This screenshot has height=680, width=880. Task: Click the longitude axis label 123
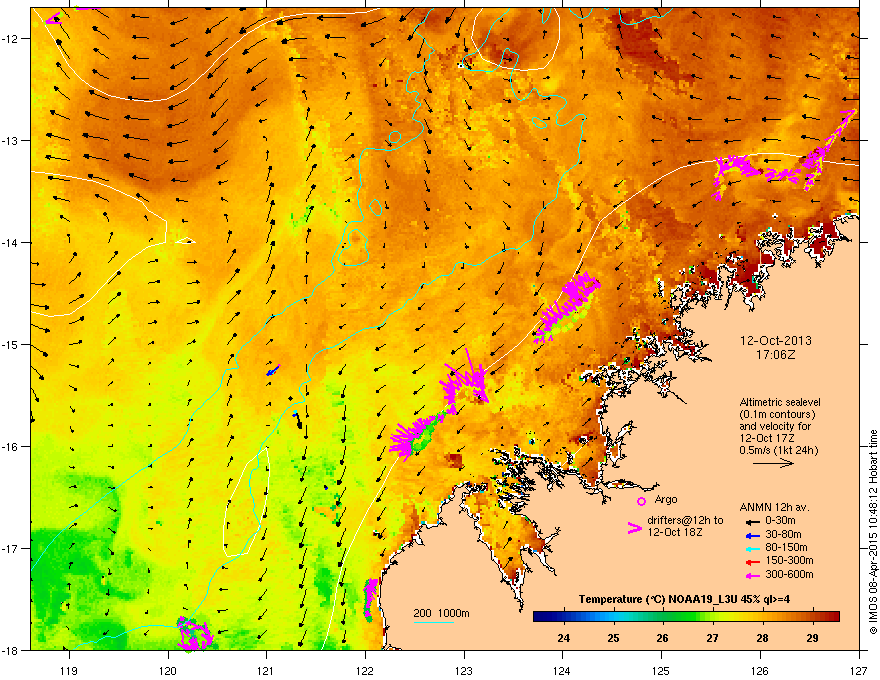point(464,670)
